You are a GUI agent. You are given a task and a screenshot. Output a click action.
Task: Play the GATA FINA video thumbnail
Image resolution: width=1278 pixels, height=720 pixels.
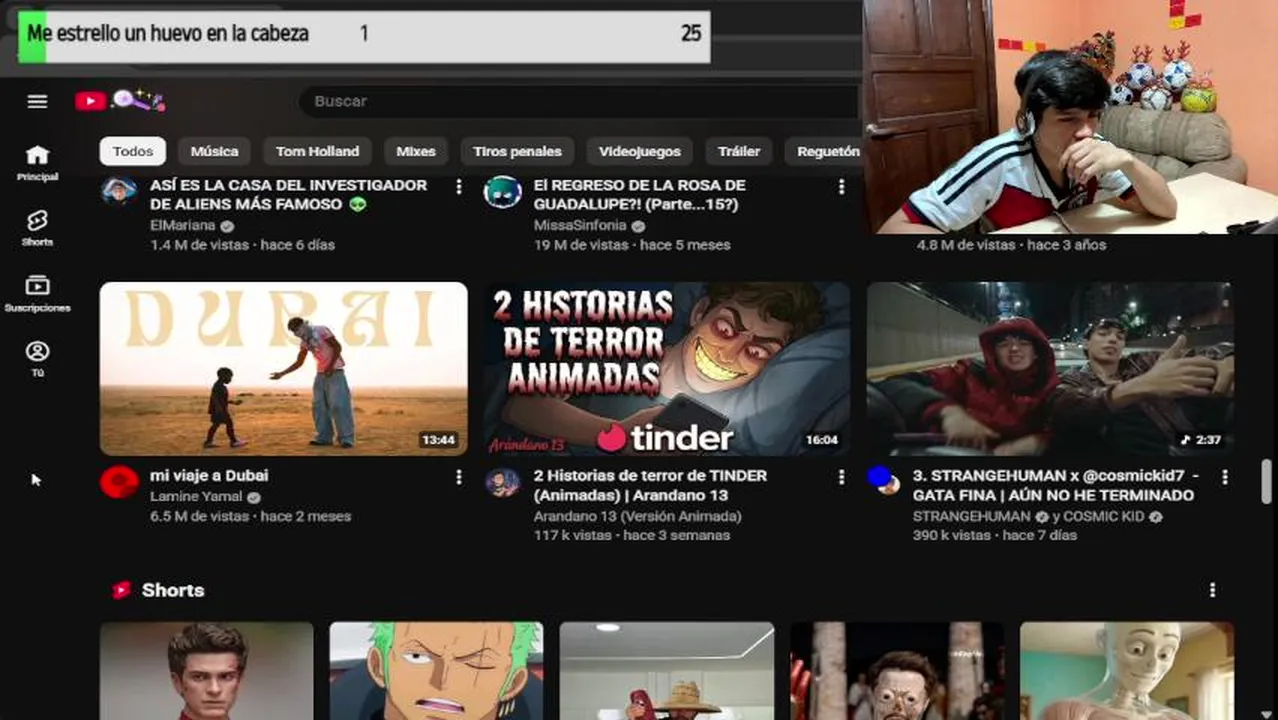pos(1050,369)
